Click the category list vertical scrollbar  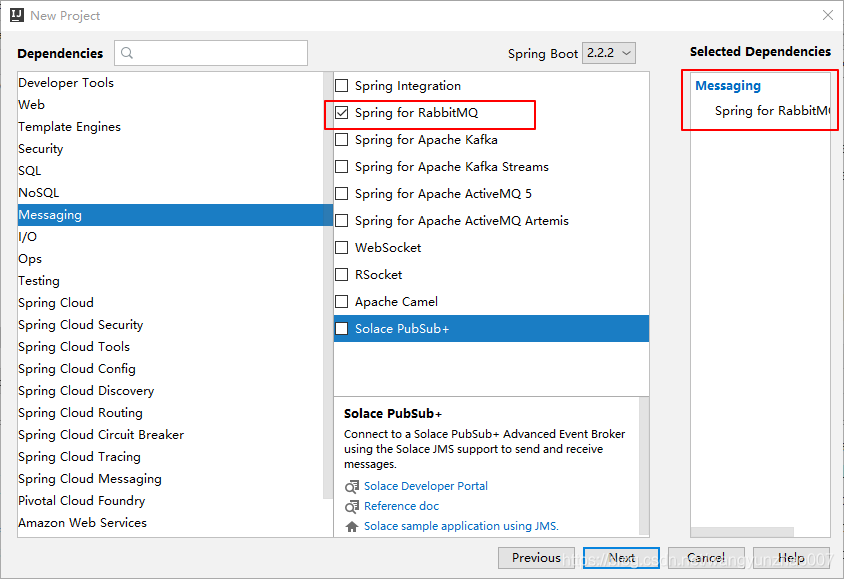tap(328, 285)
